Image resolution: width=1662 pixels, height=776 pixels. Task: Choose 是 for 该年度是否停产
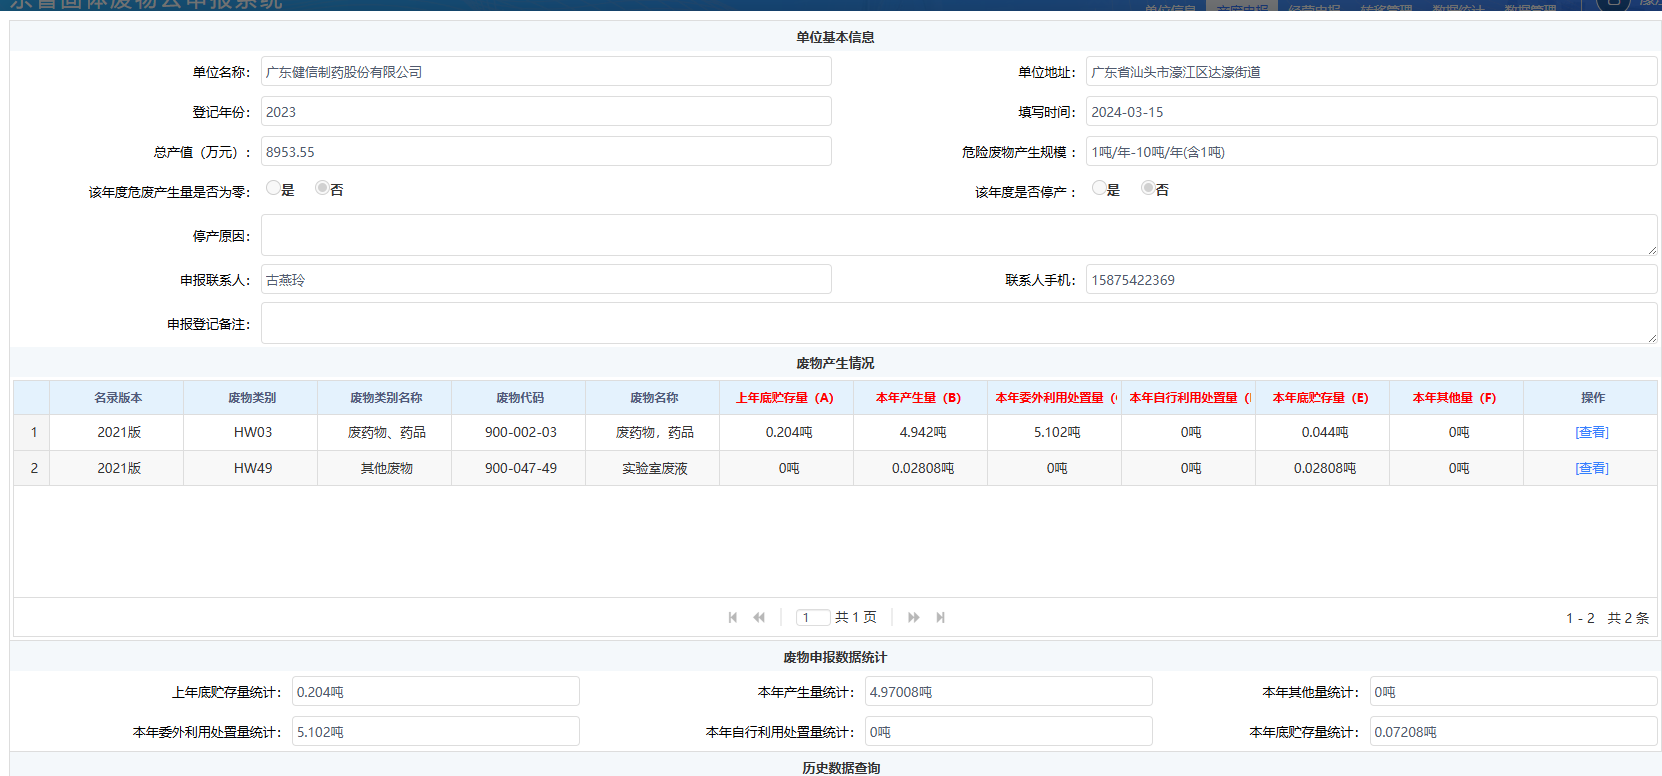(x=1099, y=188)
